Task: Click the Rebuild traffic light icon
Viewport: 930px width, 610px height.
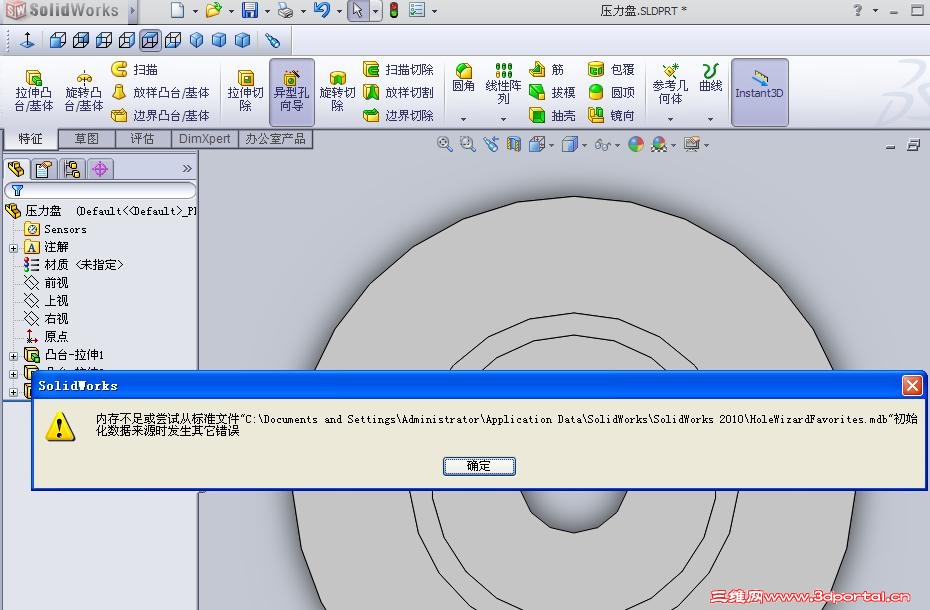Action: click(394, 10)
